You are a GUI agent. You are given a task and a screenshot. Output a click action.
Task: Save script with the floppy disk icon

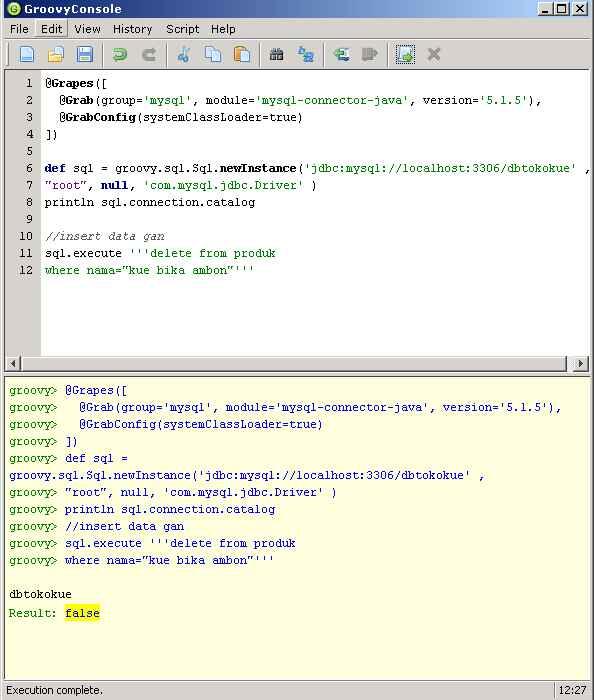85,54
